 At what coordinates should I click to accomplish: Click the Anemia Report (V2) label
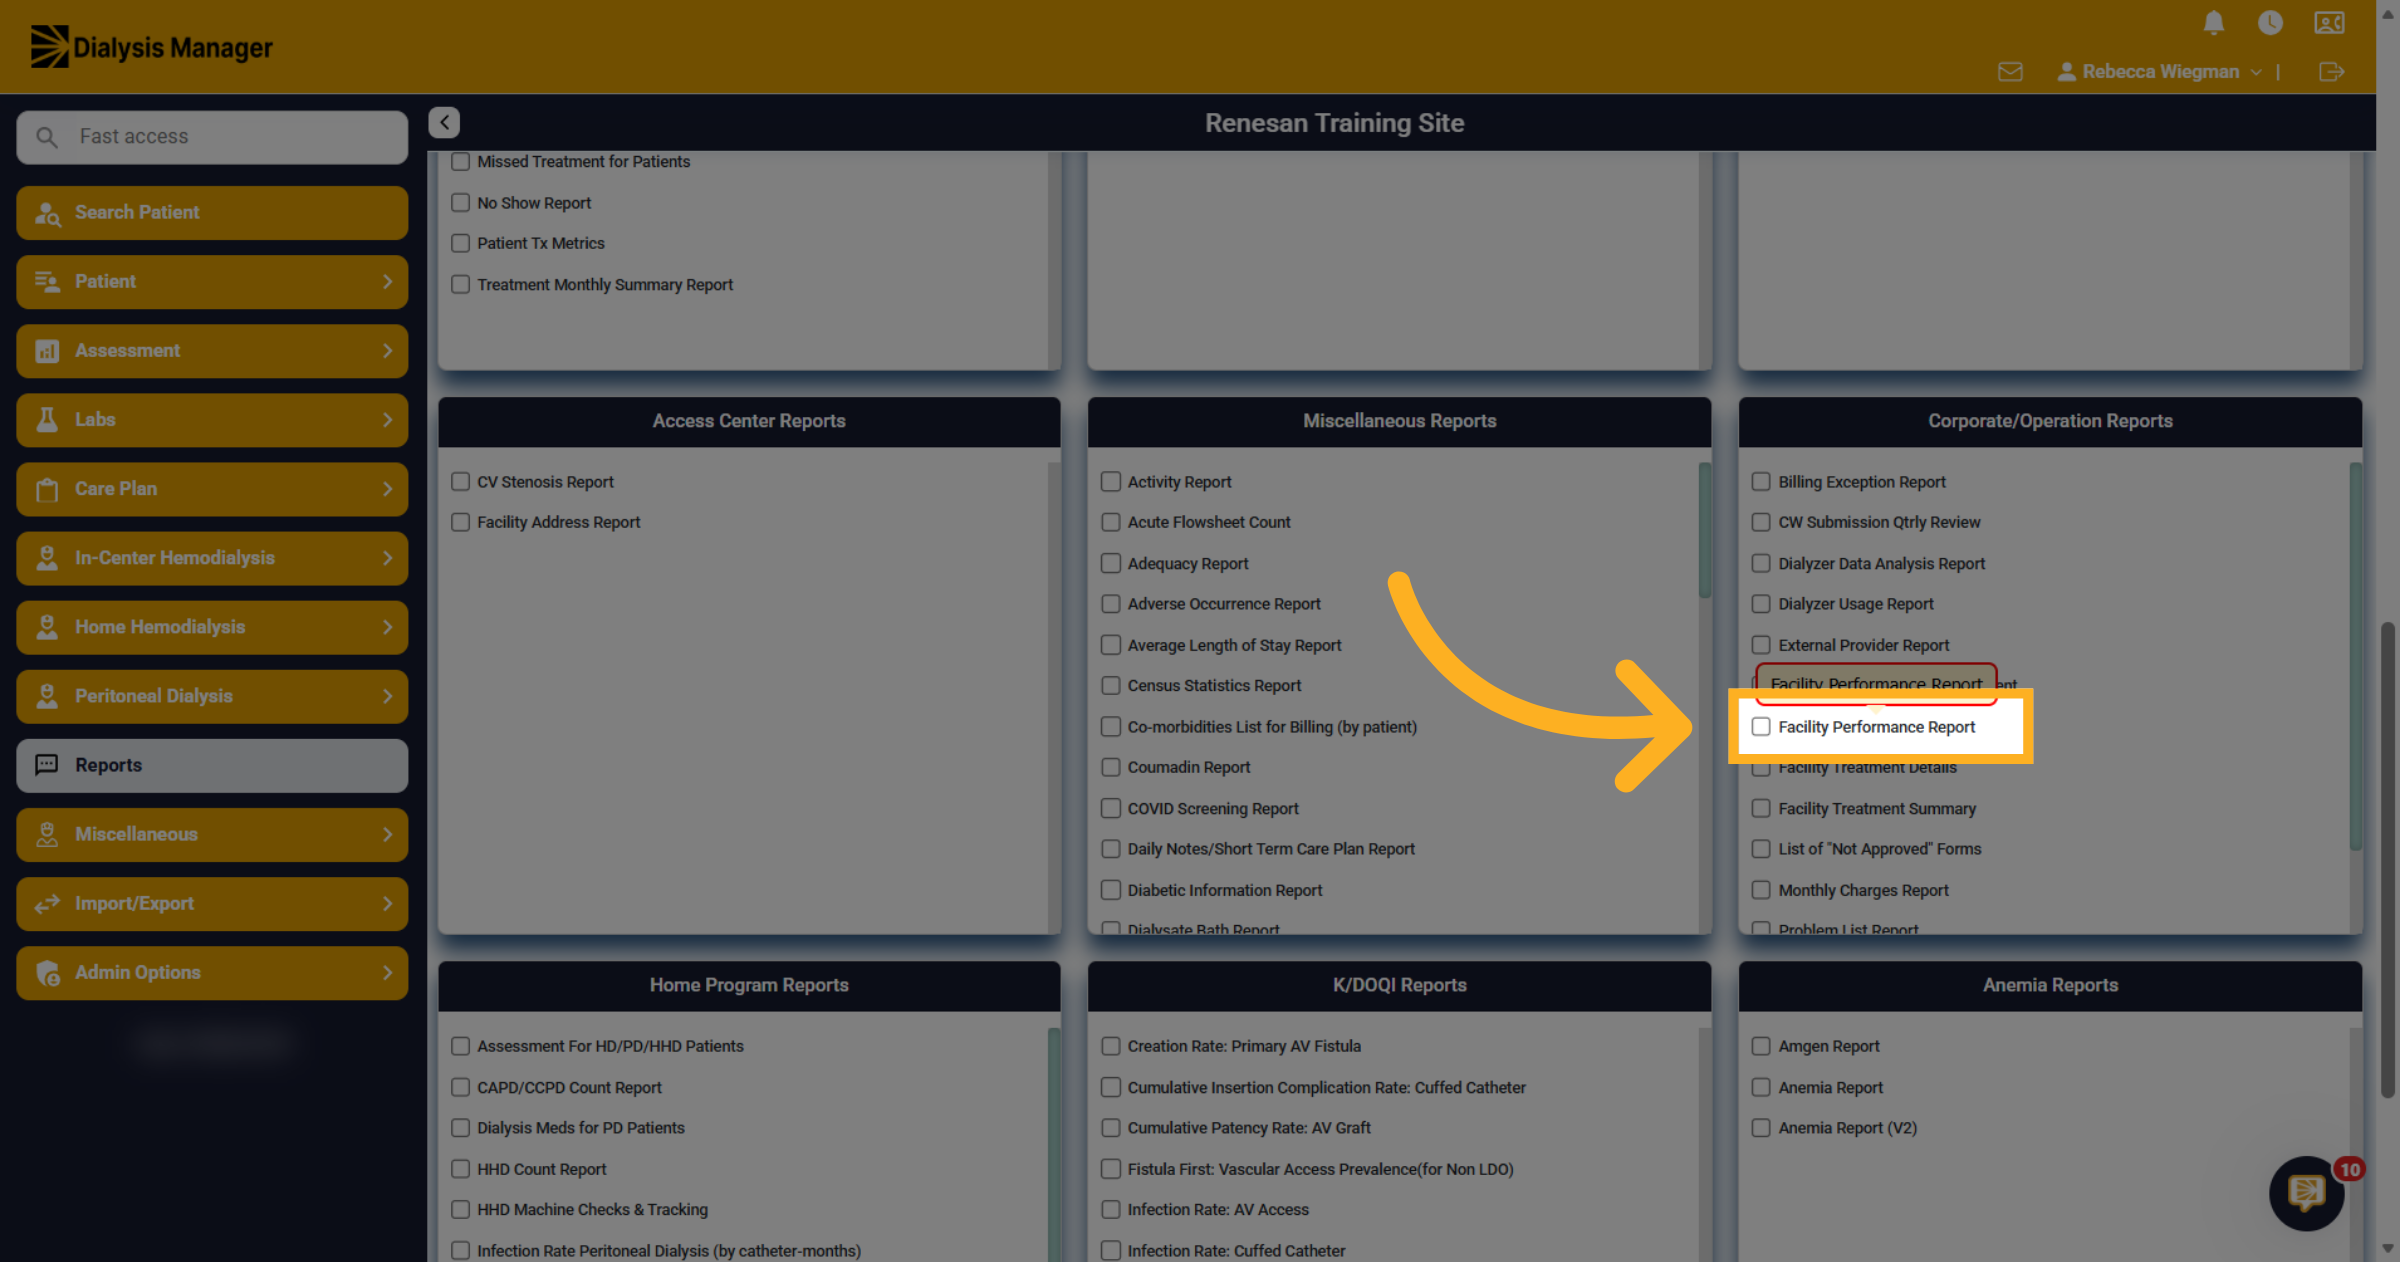coord(1847,1128)
